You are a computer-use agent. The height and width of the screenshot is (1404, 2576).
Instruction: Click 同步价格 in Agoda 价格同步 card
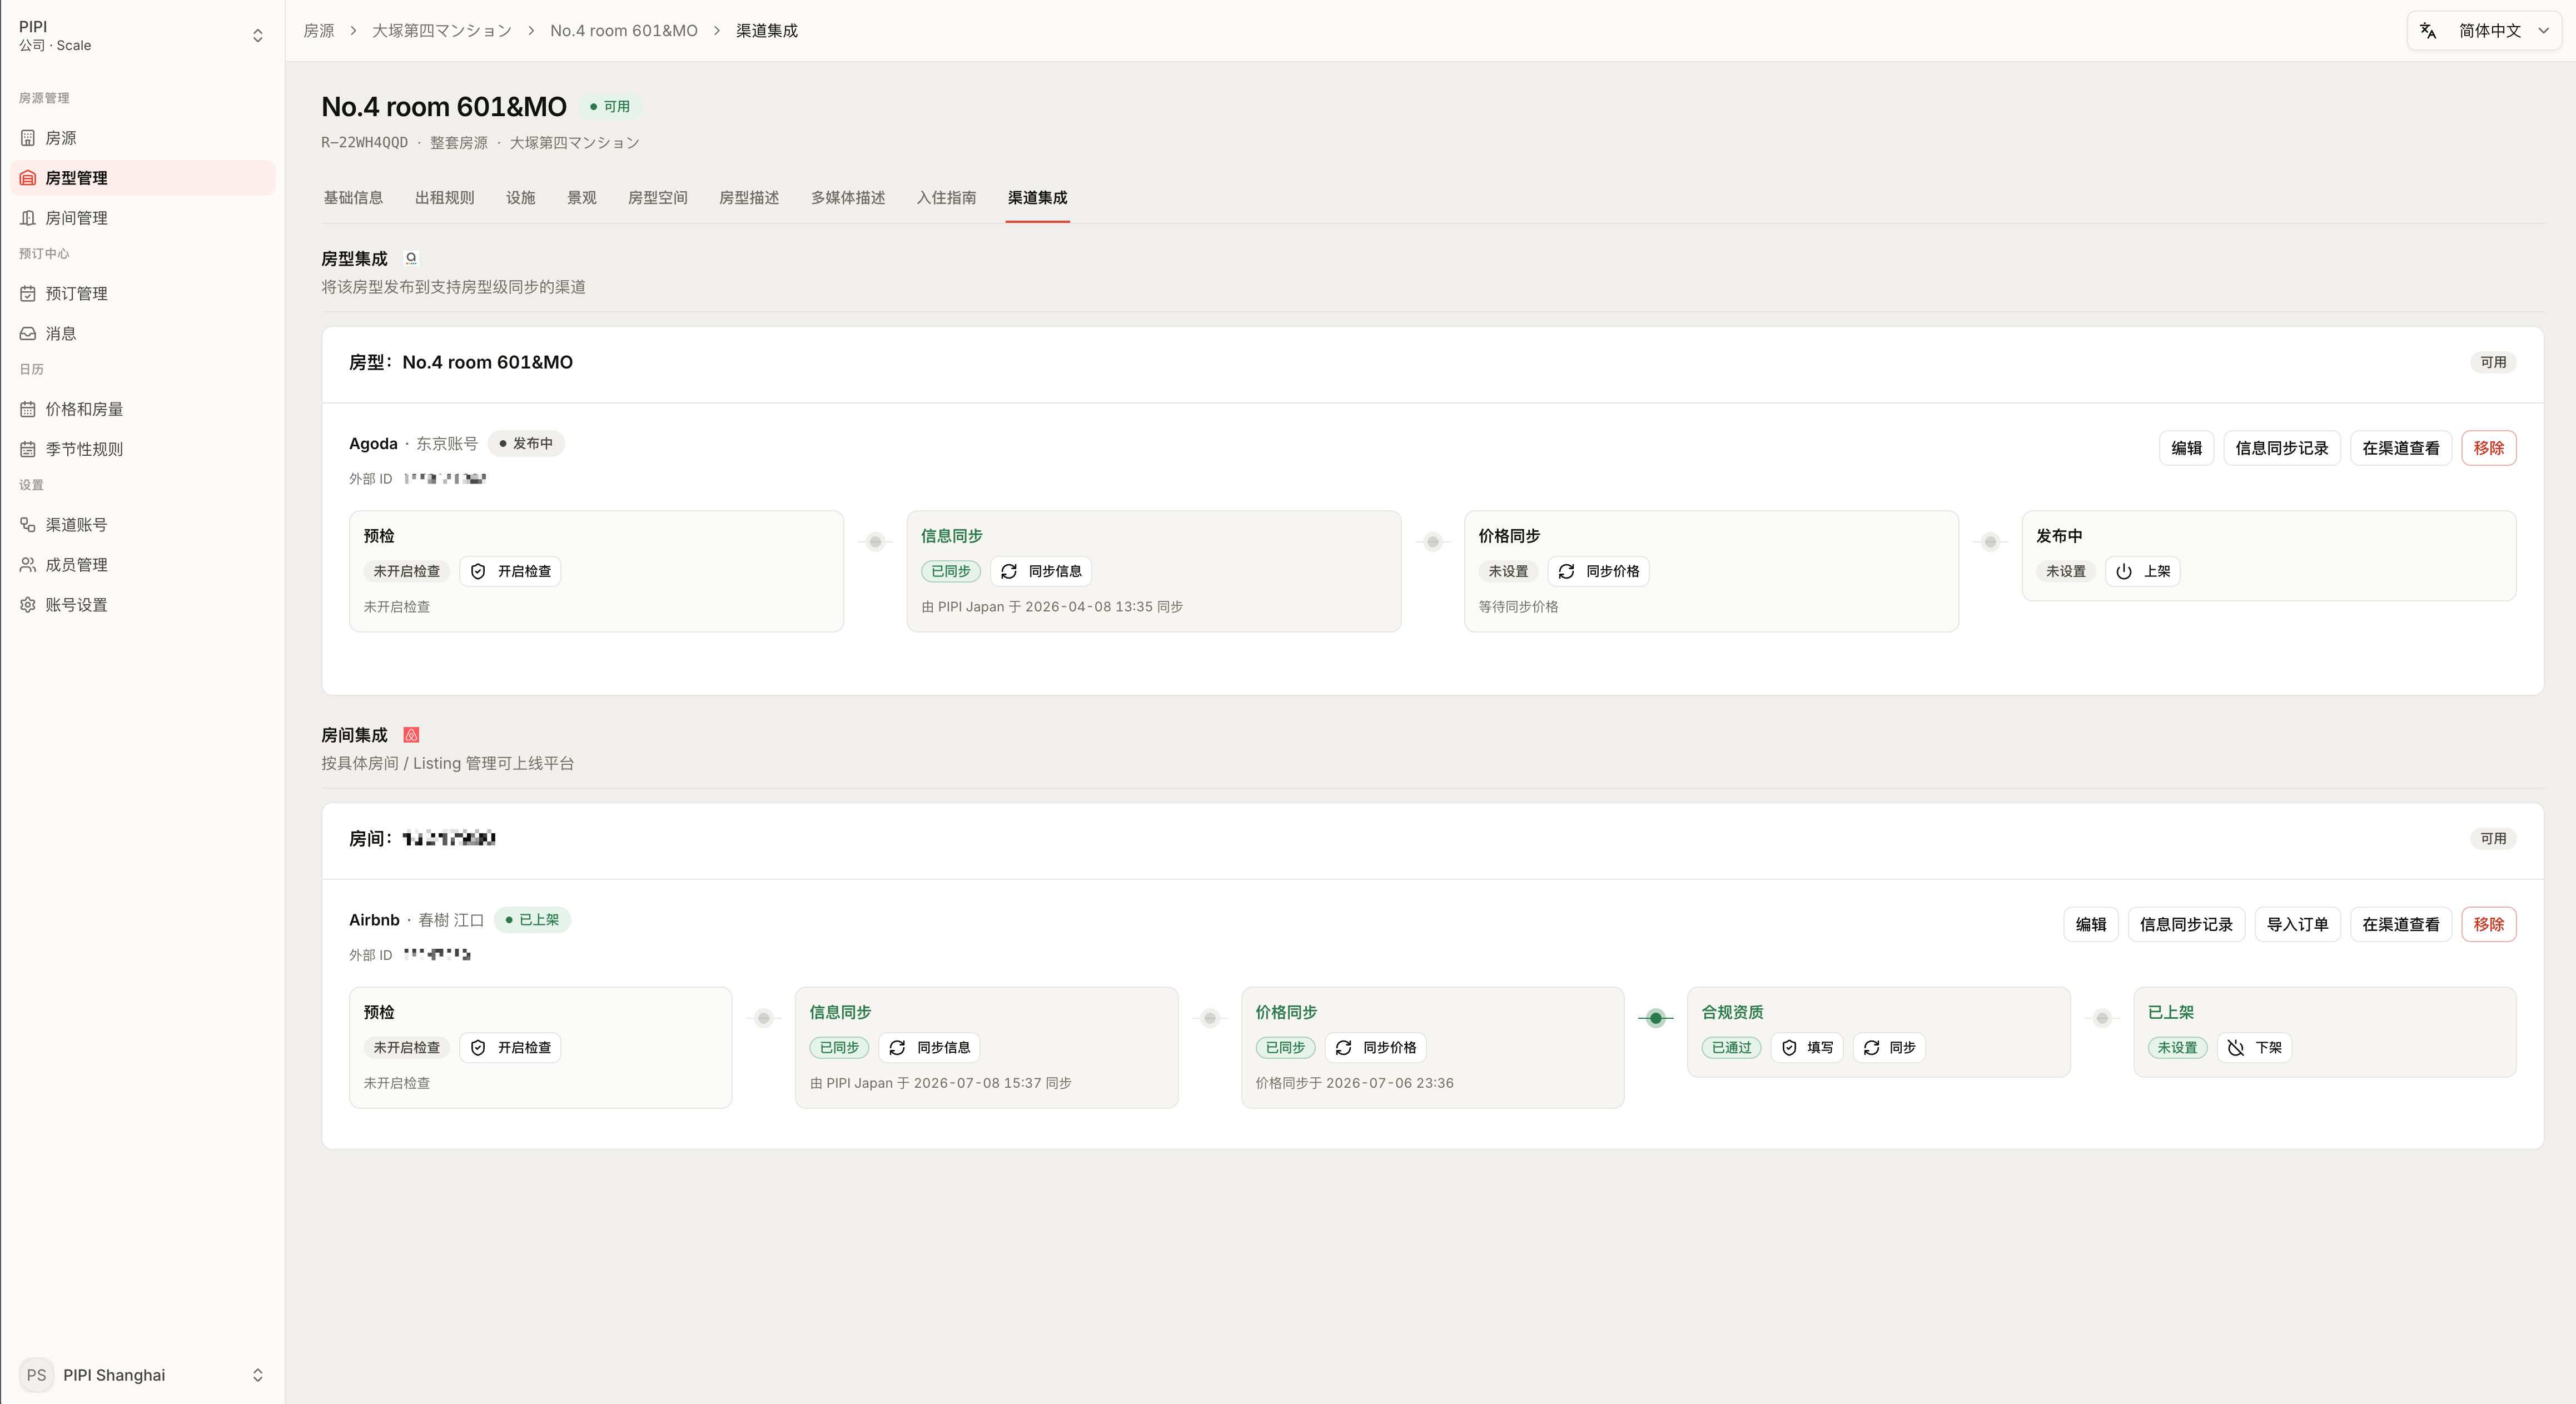[1598, 571]
